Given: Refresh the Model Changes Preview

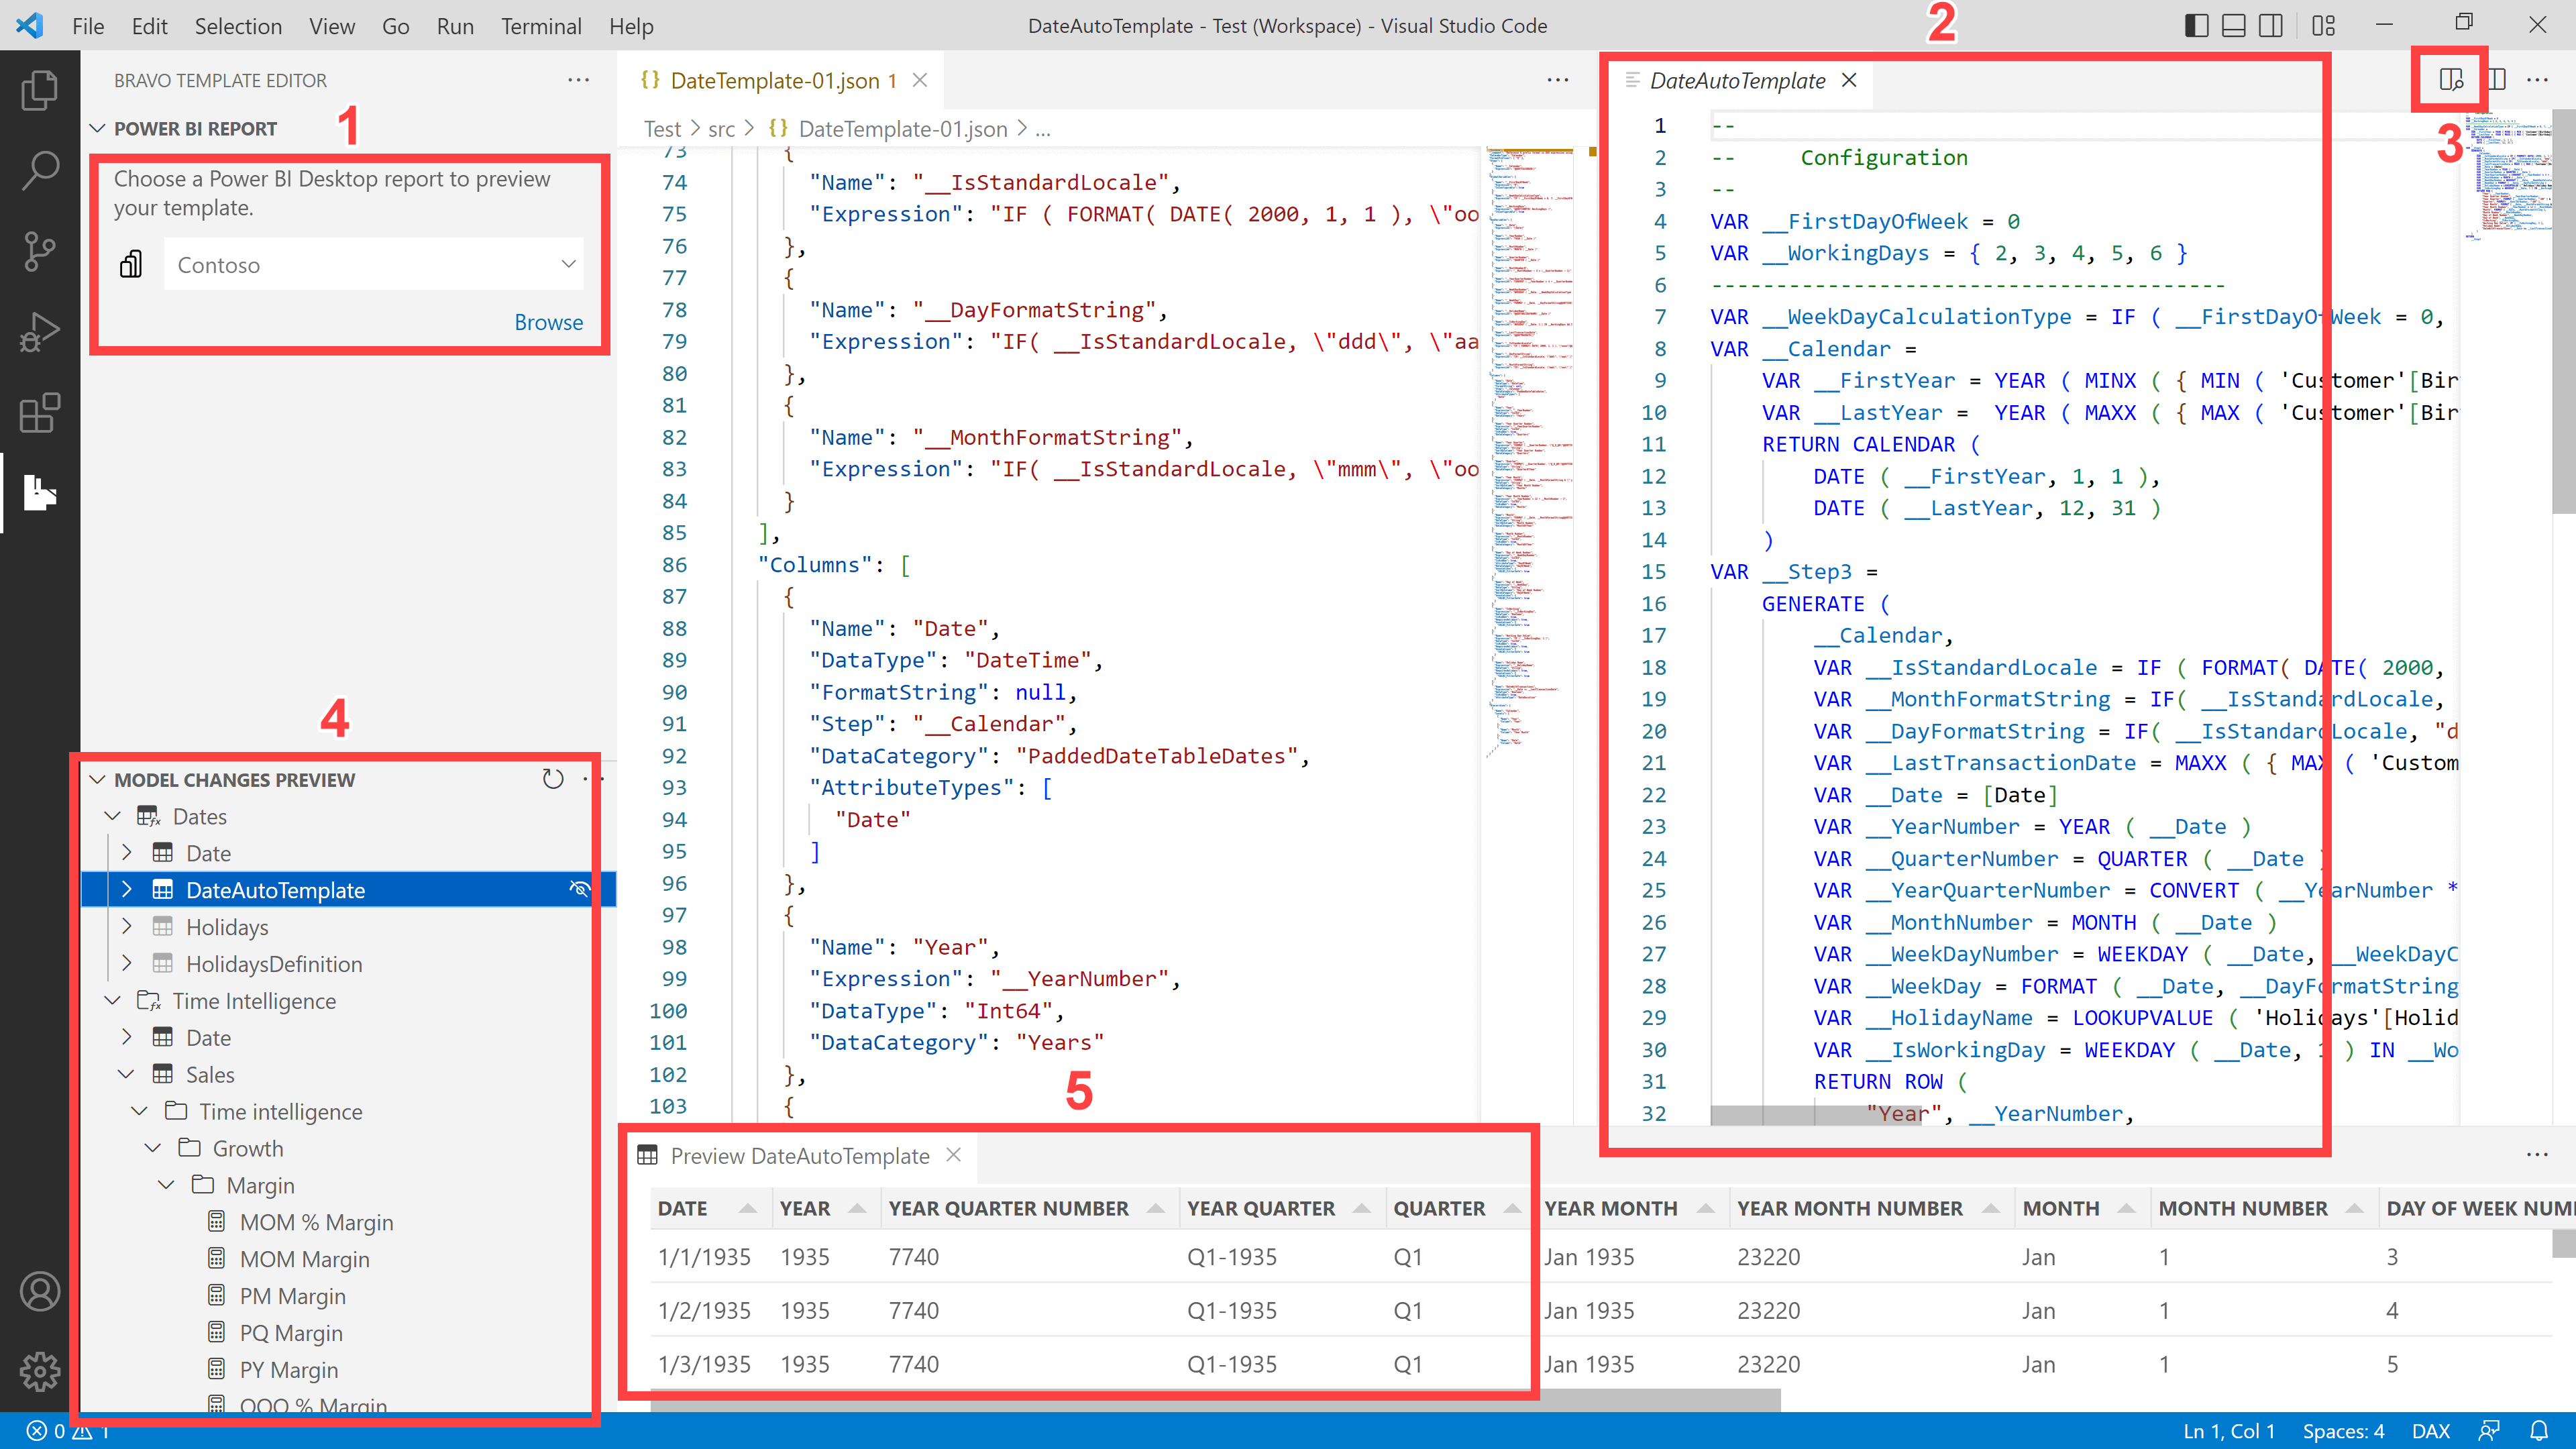Looking at the screenshot, I should pos(553,779).
